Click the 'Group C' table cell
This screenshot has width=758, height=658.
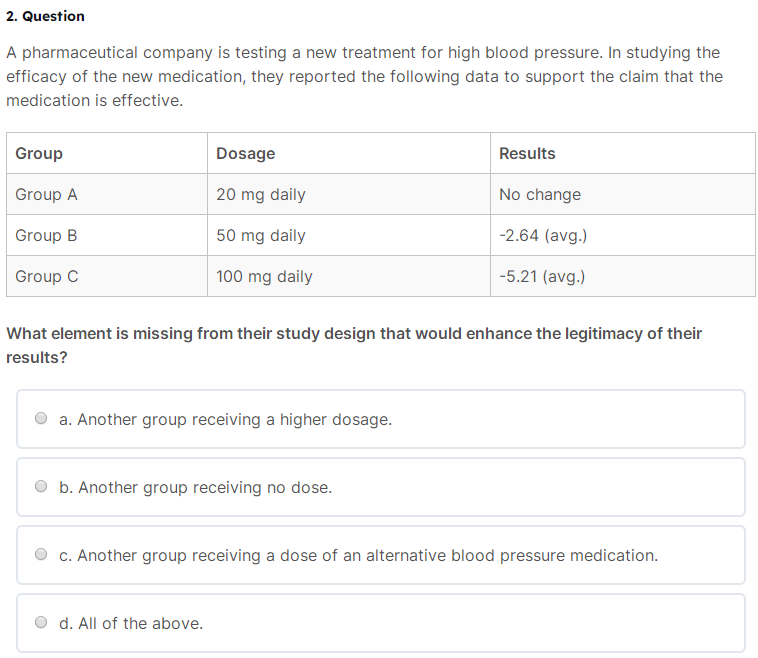coord(107,277)
